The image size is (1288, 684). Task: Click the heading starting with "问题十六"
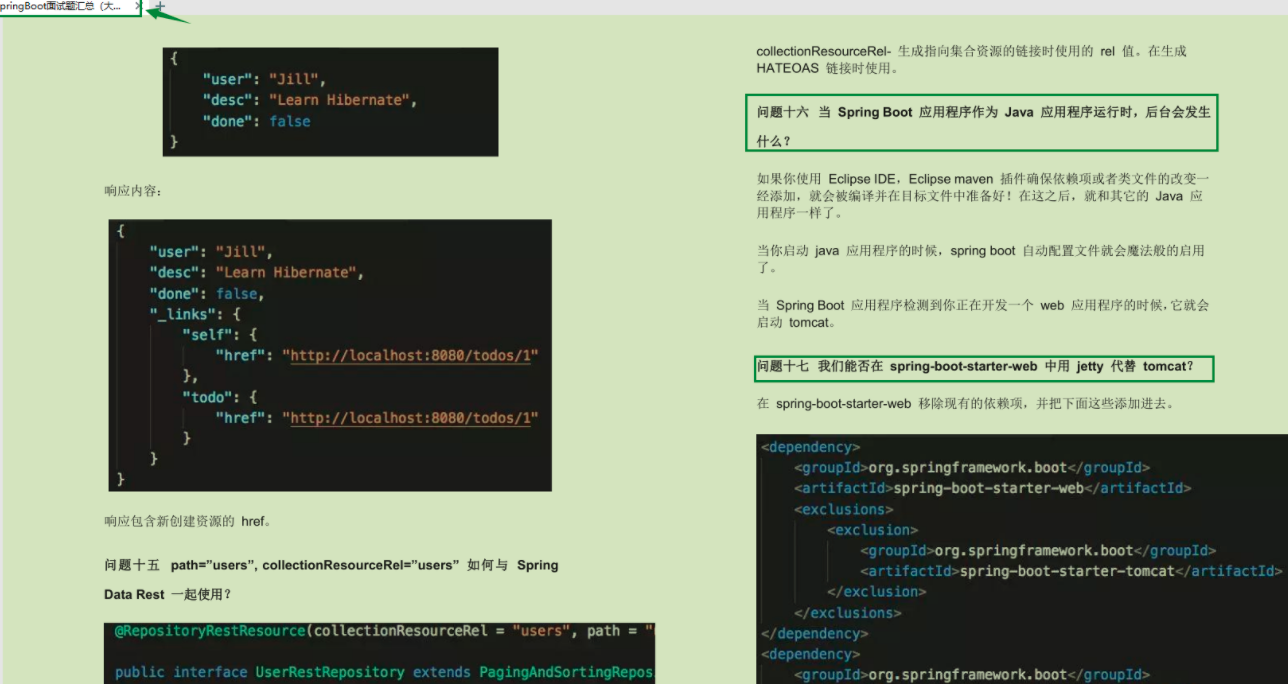point(983,112)
